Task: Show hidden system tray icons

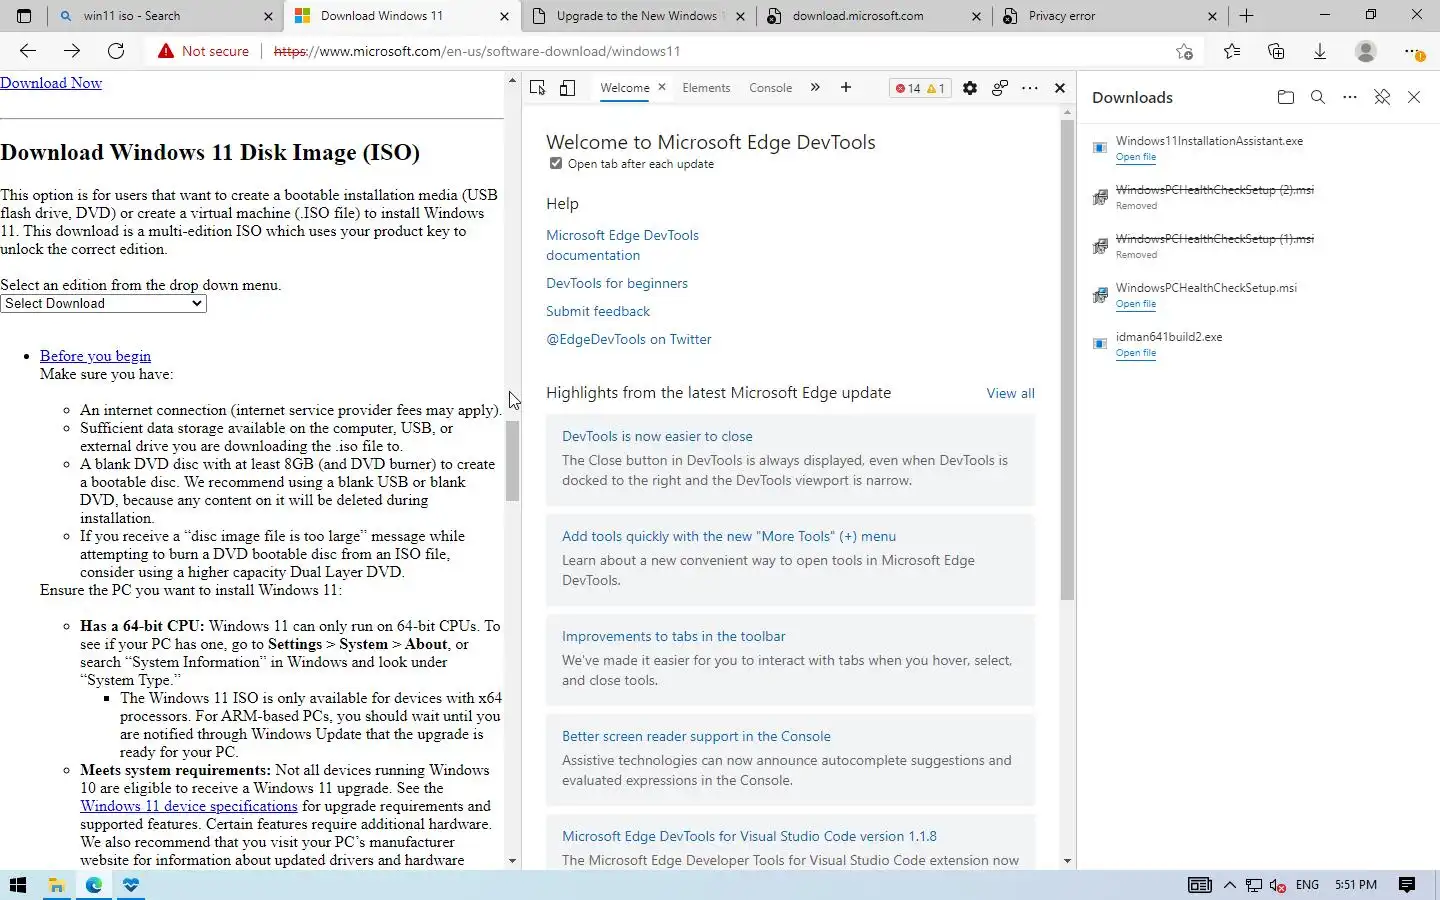Action: tap(1230, 885)
